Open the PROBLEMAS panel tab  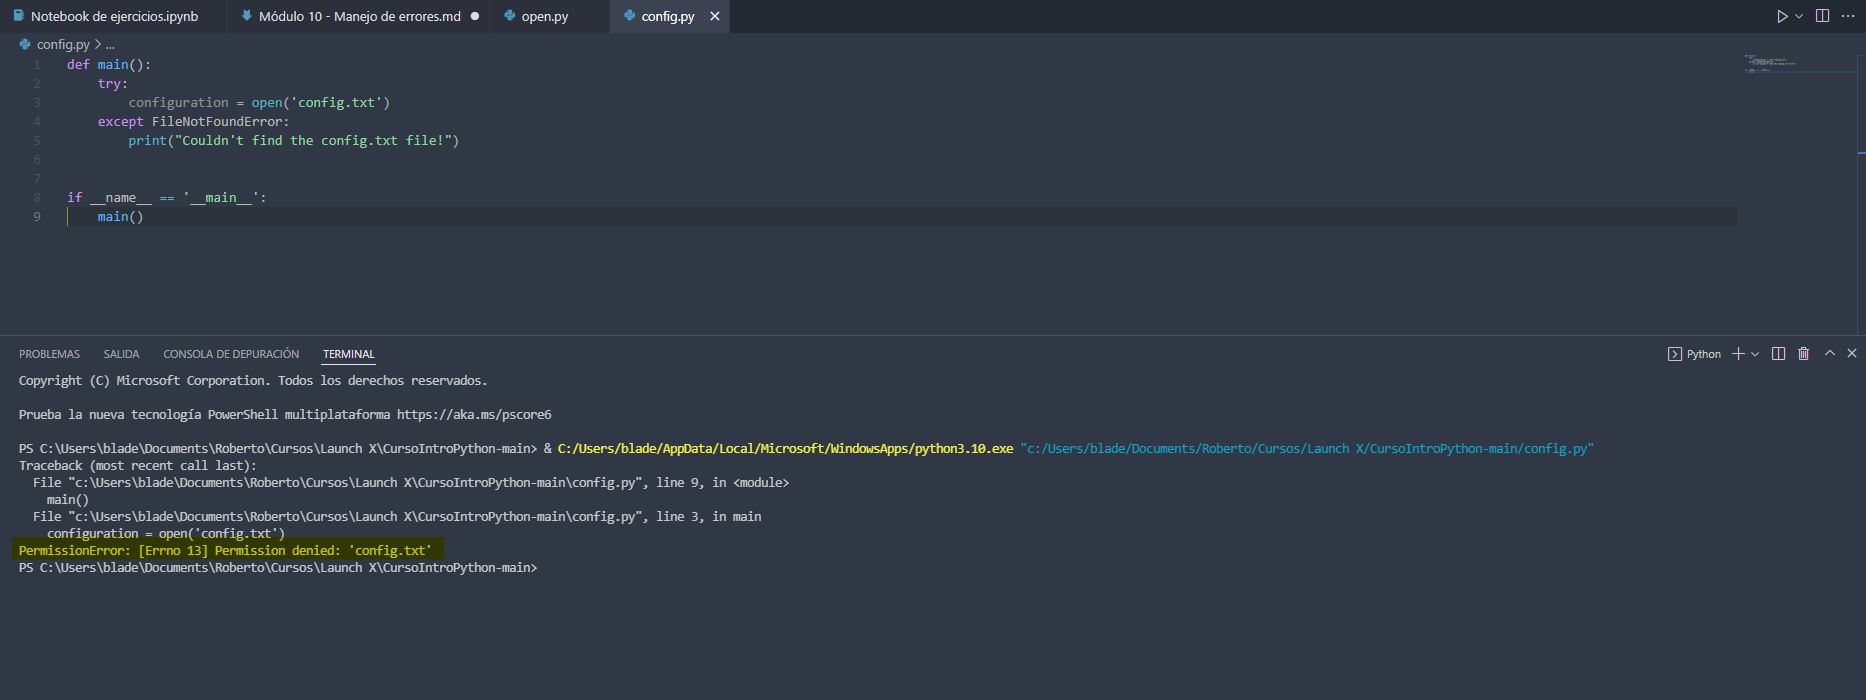[x=49, y=354]
